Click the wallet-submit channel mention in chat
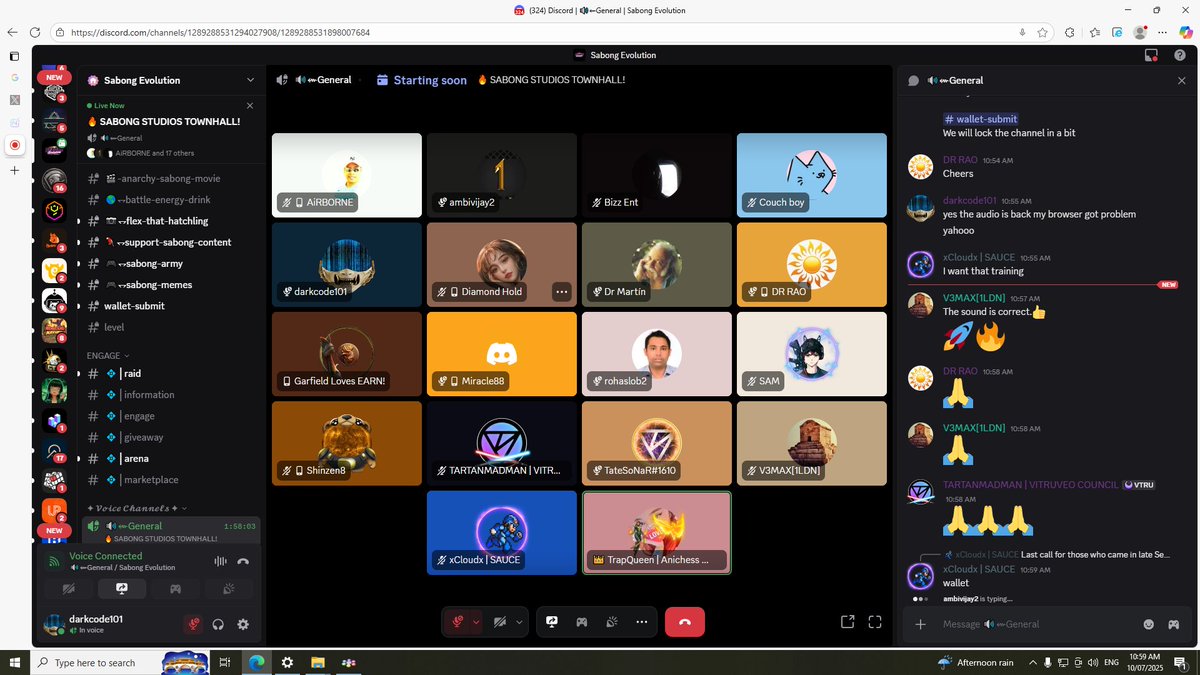Viewport: 1200px width, 675px height. pyautogui.click(x=980, y=119)
